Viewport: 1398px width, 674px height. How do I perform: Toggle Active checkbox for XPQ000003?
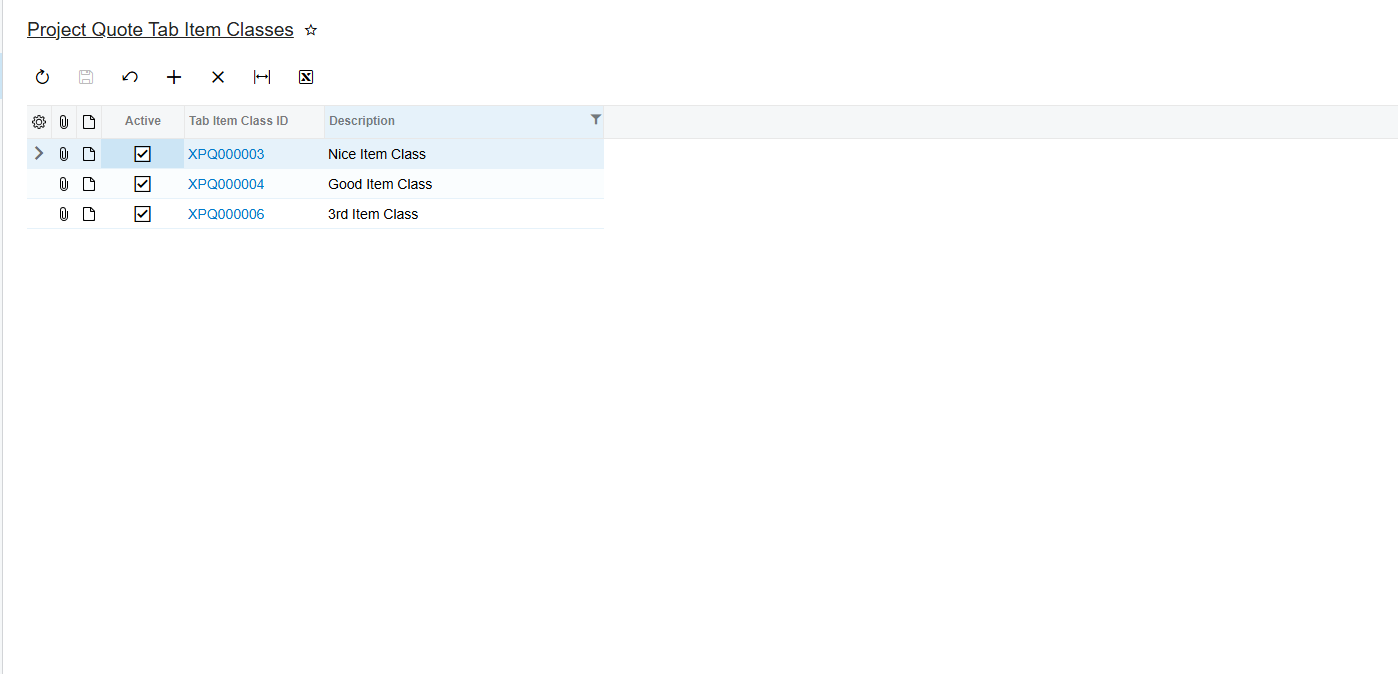click(142, 154)
